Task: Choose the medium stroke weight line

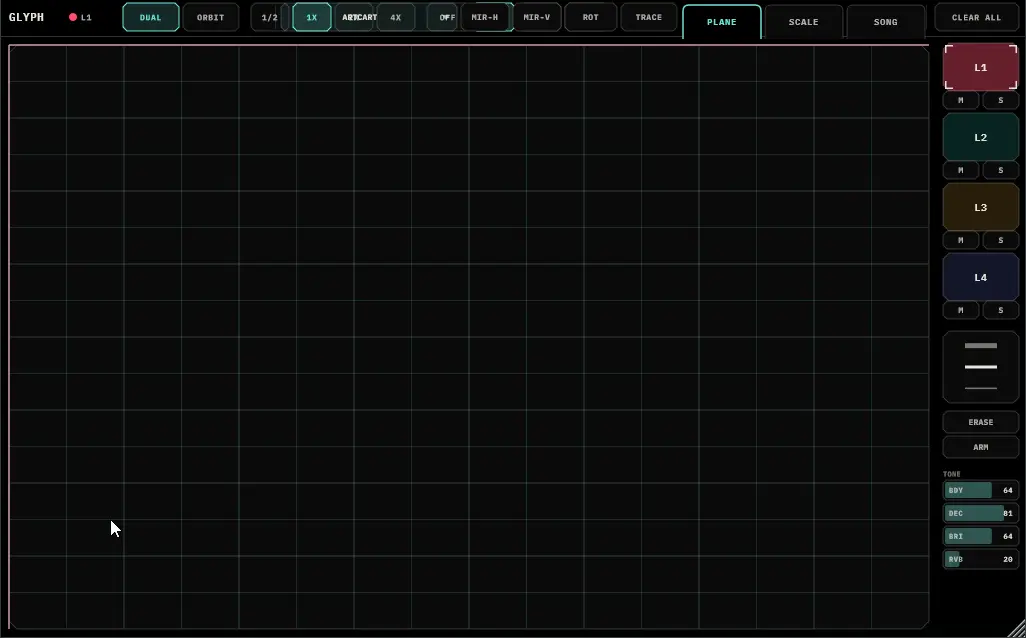Action: [981, 367]
